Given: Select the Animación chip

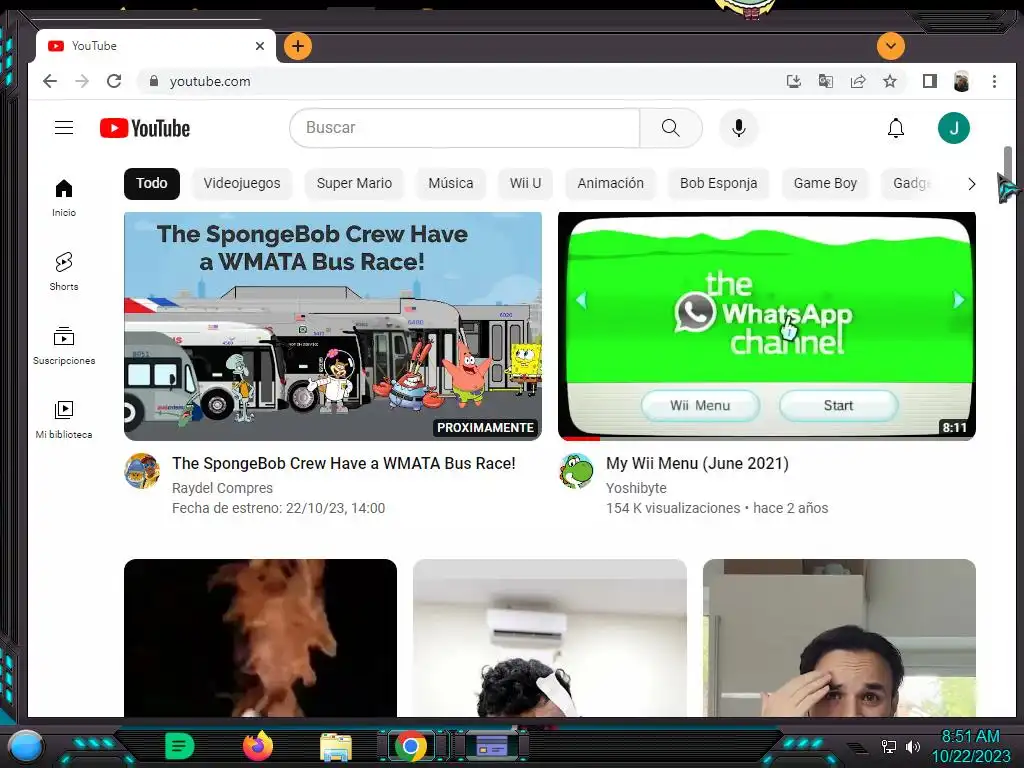Looking at the screenshot, I should click(610, 184).
